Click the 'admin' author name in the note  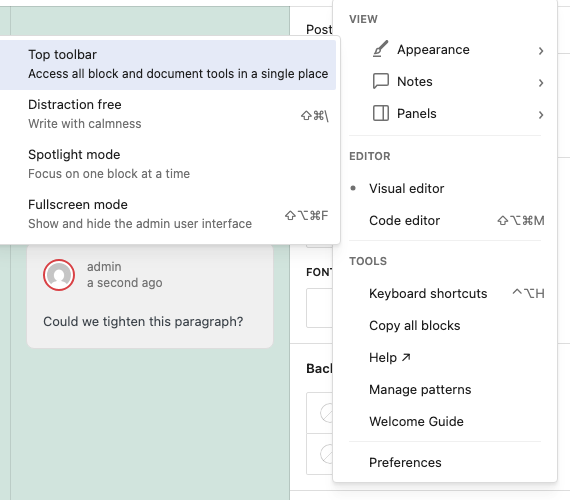click(104, 267)
